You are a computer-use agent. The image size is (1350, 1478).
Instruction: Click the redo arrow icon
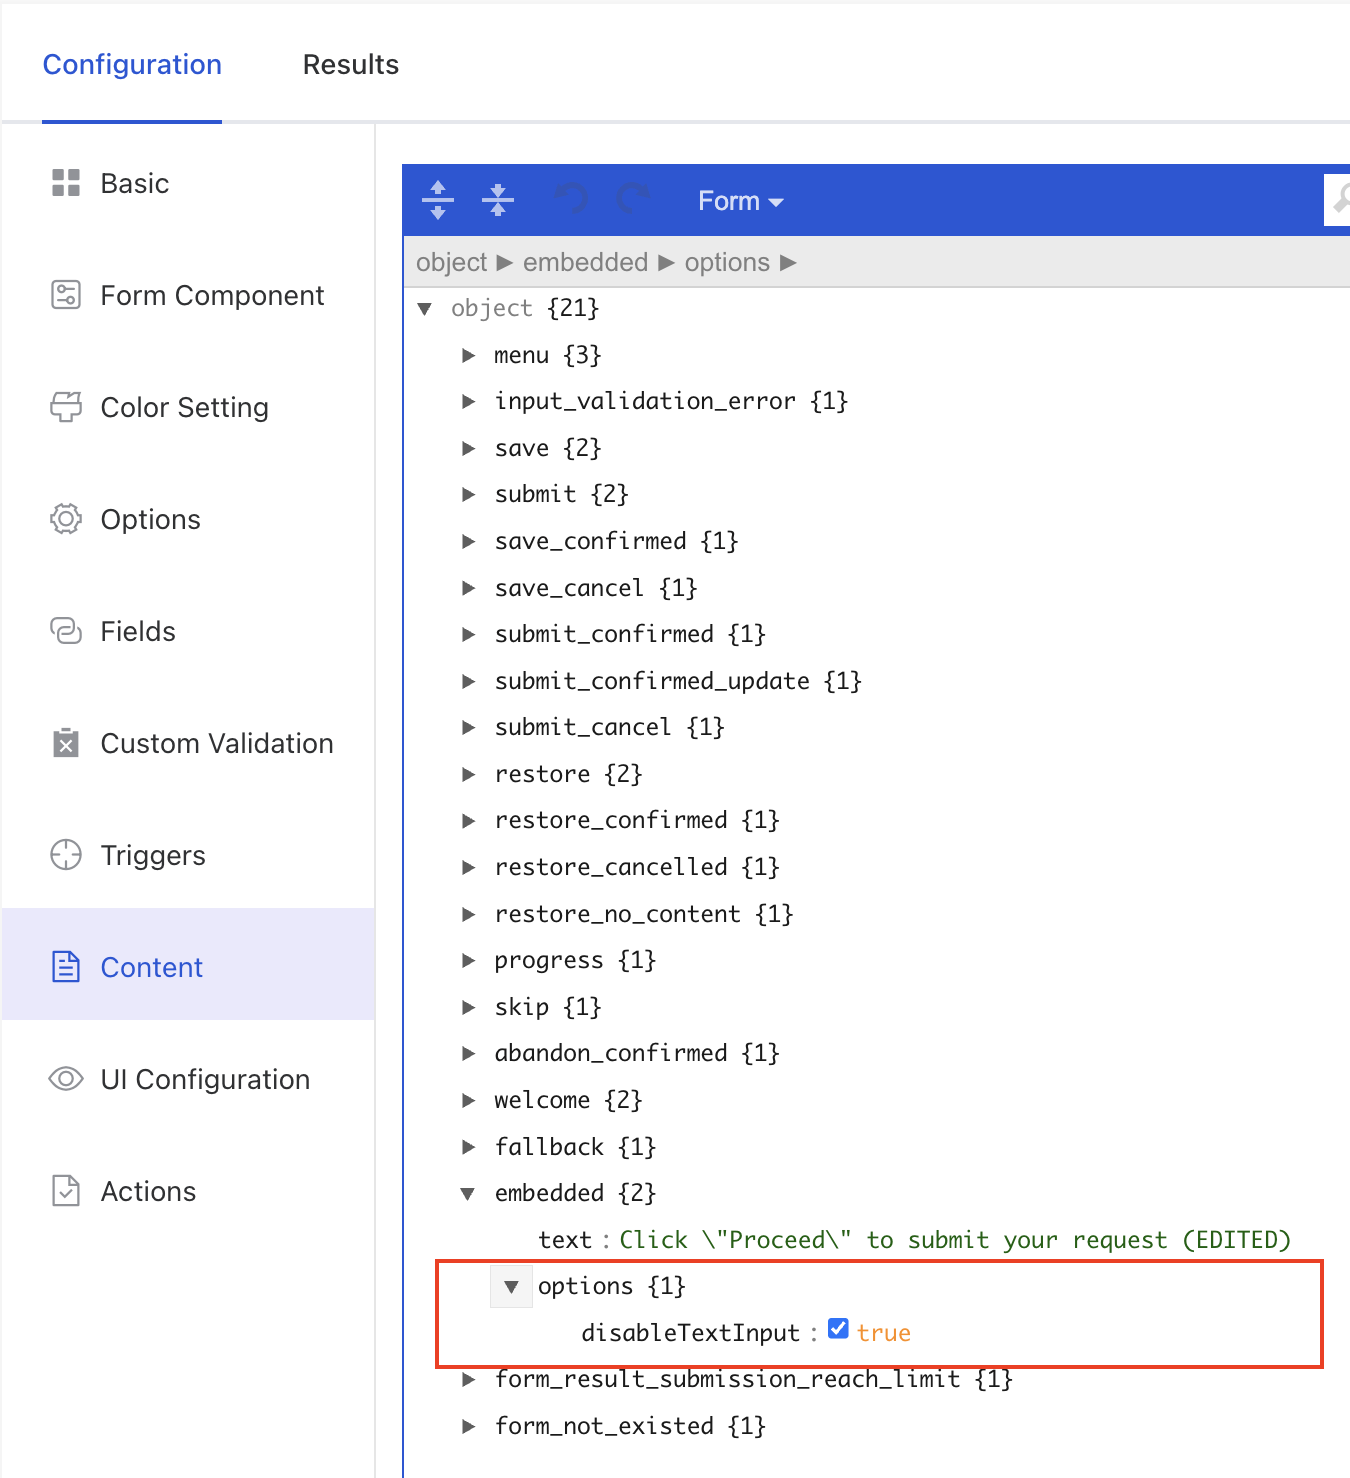pos(632,200)
